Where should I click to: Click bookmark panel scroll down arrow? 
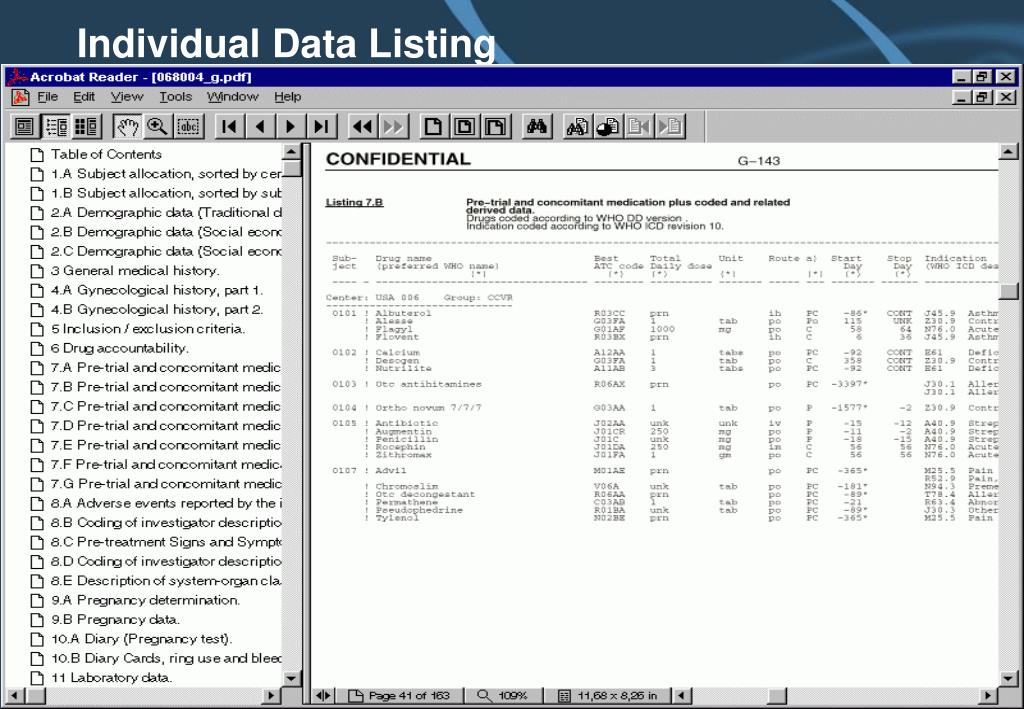(x=291, y=678)
